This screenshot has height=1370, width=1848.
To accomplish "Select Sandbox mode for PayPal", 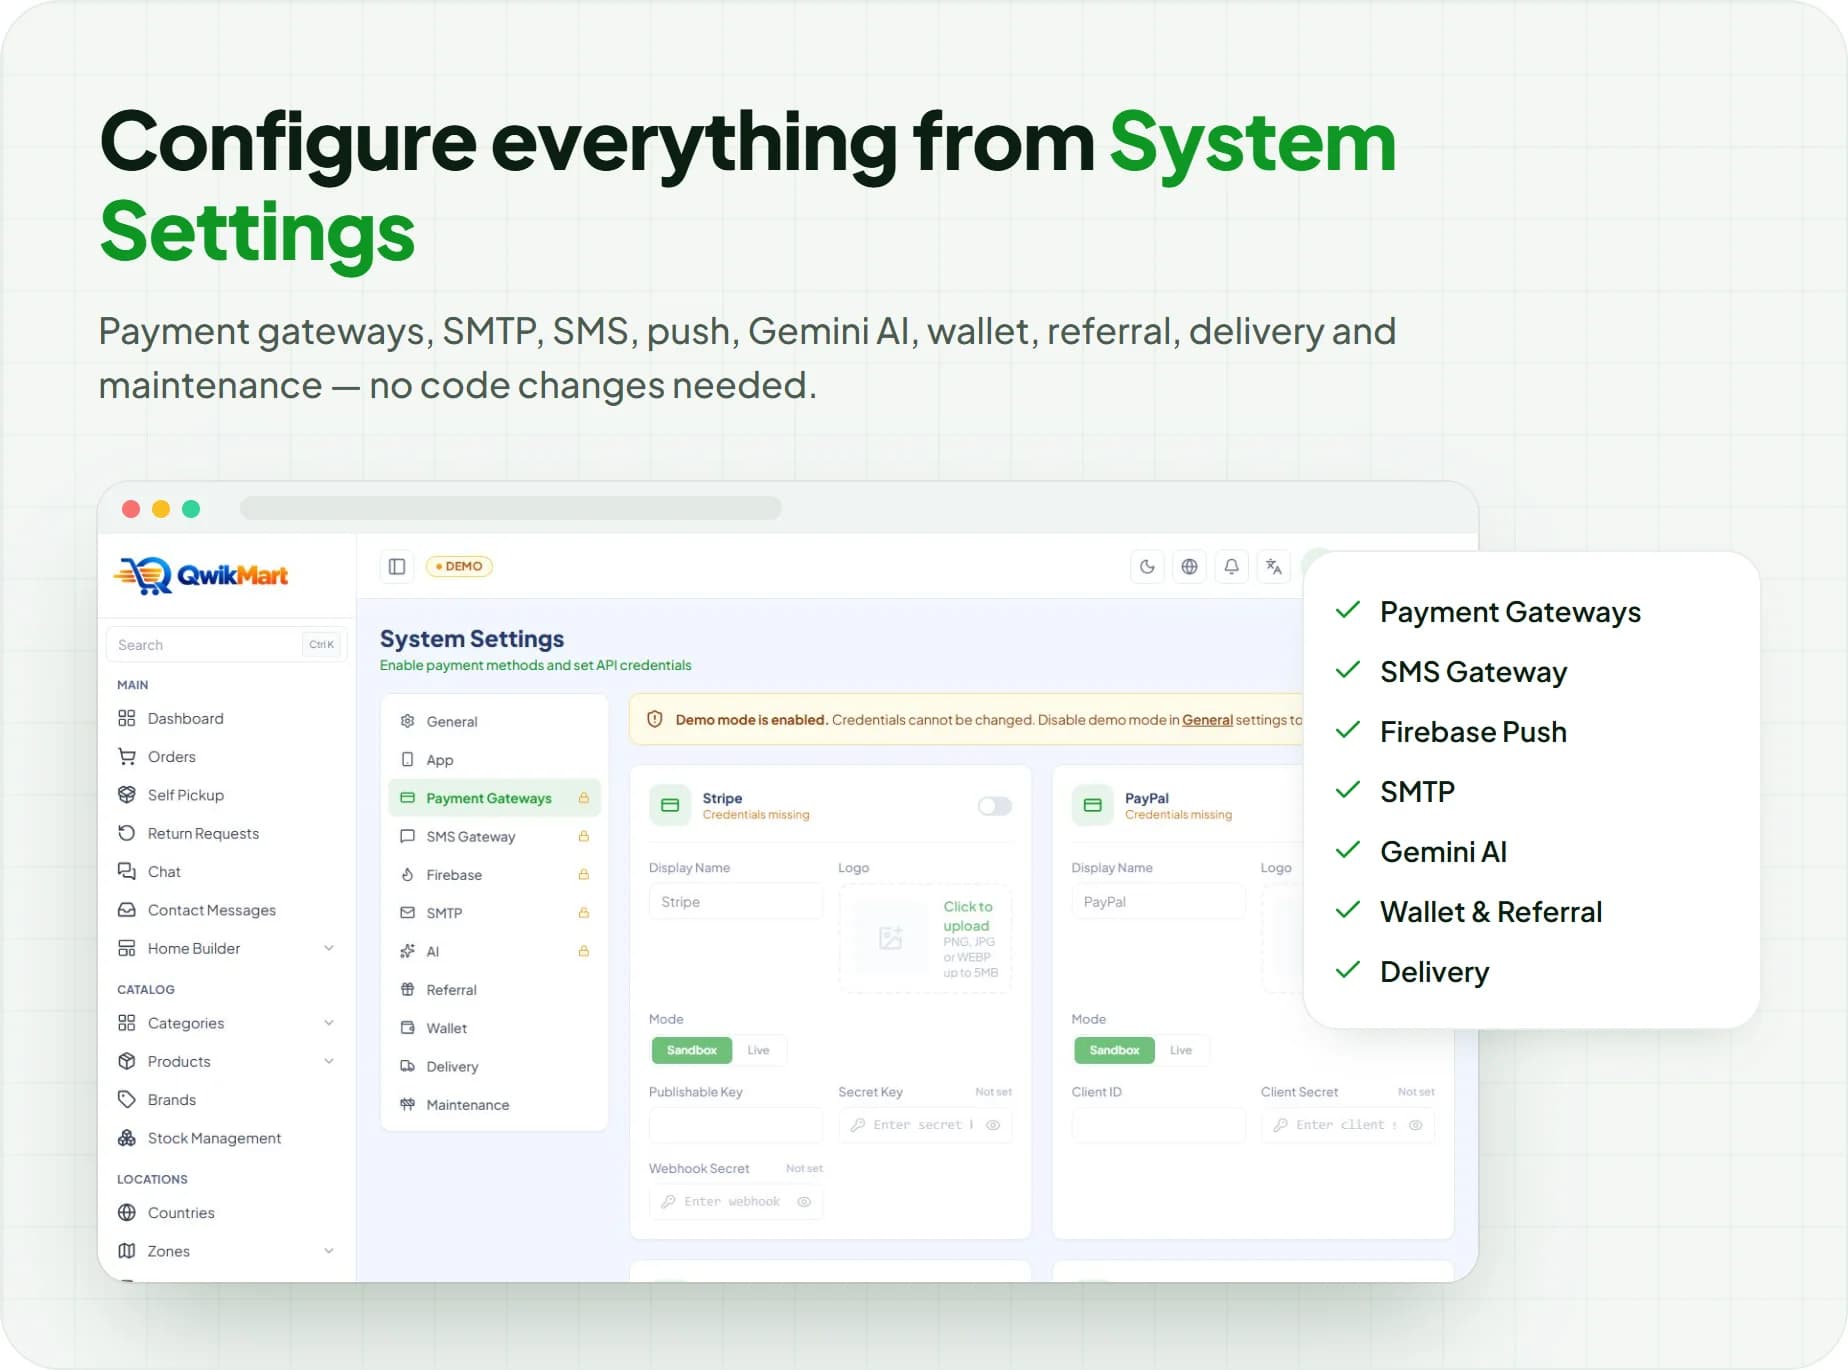I will (1114, 1050).
